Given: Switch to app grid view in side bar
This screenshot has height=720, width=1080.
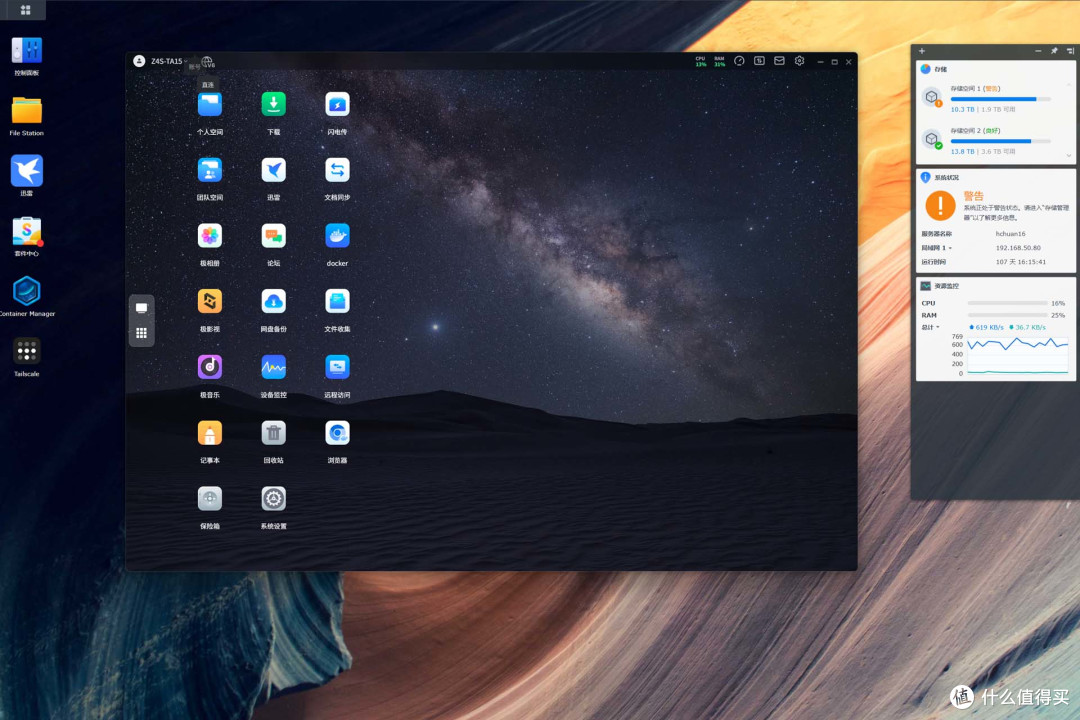Looking at the screenshot, I should pos(141,333).
